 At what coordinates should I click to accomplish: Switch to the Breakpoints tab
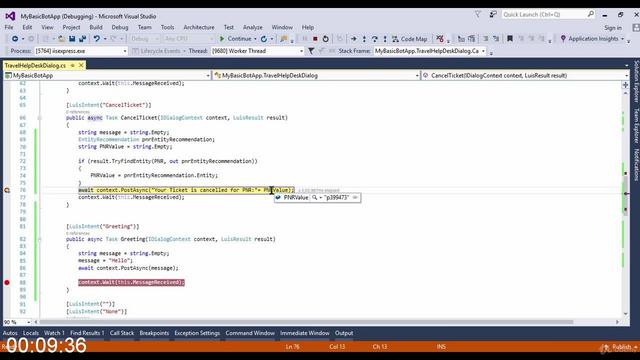(154, 333)
